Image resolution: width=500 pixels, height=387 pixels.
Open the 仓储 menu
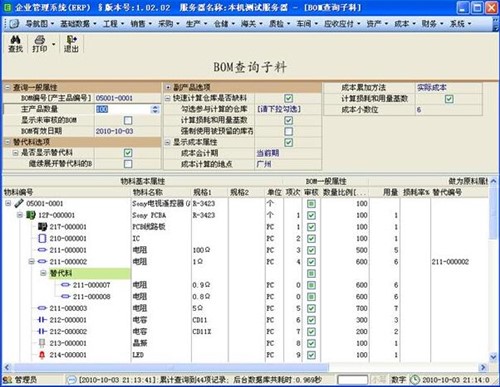(224, 24)
